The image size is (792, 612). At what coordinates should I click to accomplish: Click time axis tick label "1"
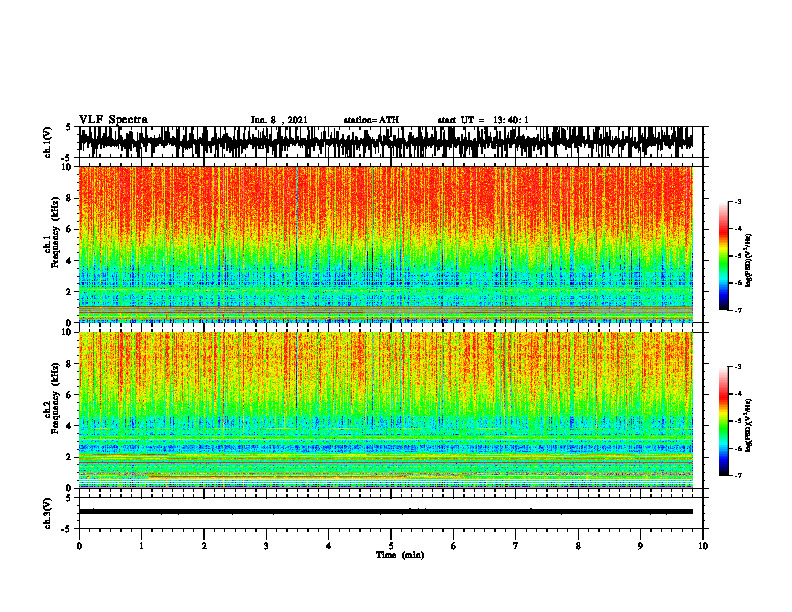[x=141, y=546]
